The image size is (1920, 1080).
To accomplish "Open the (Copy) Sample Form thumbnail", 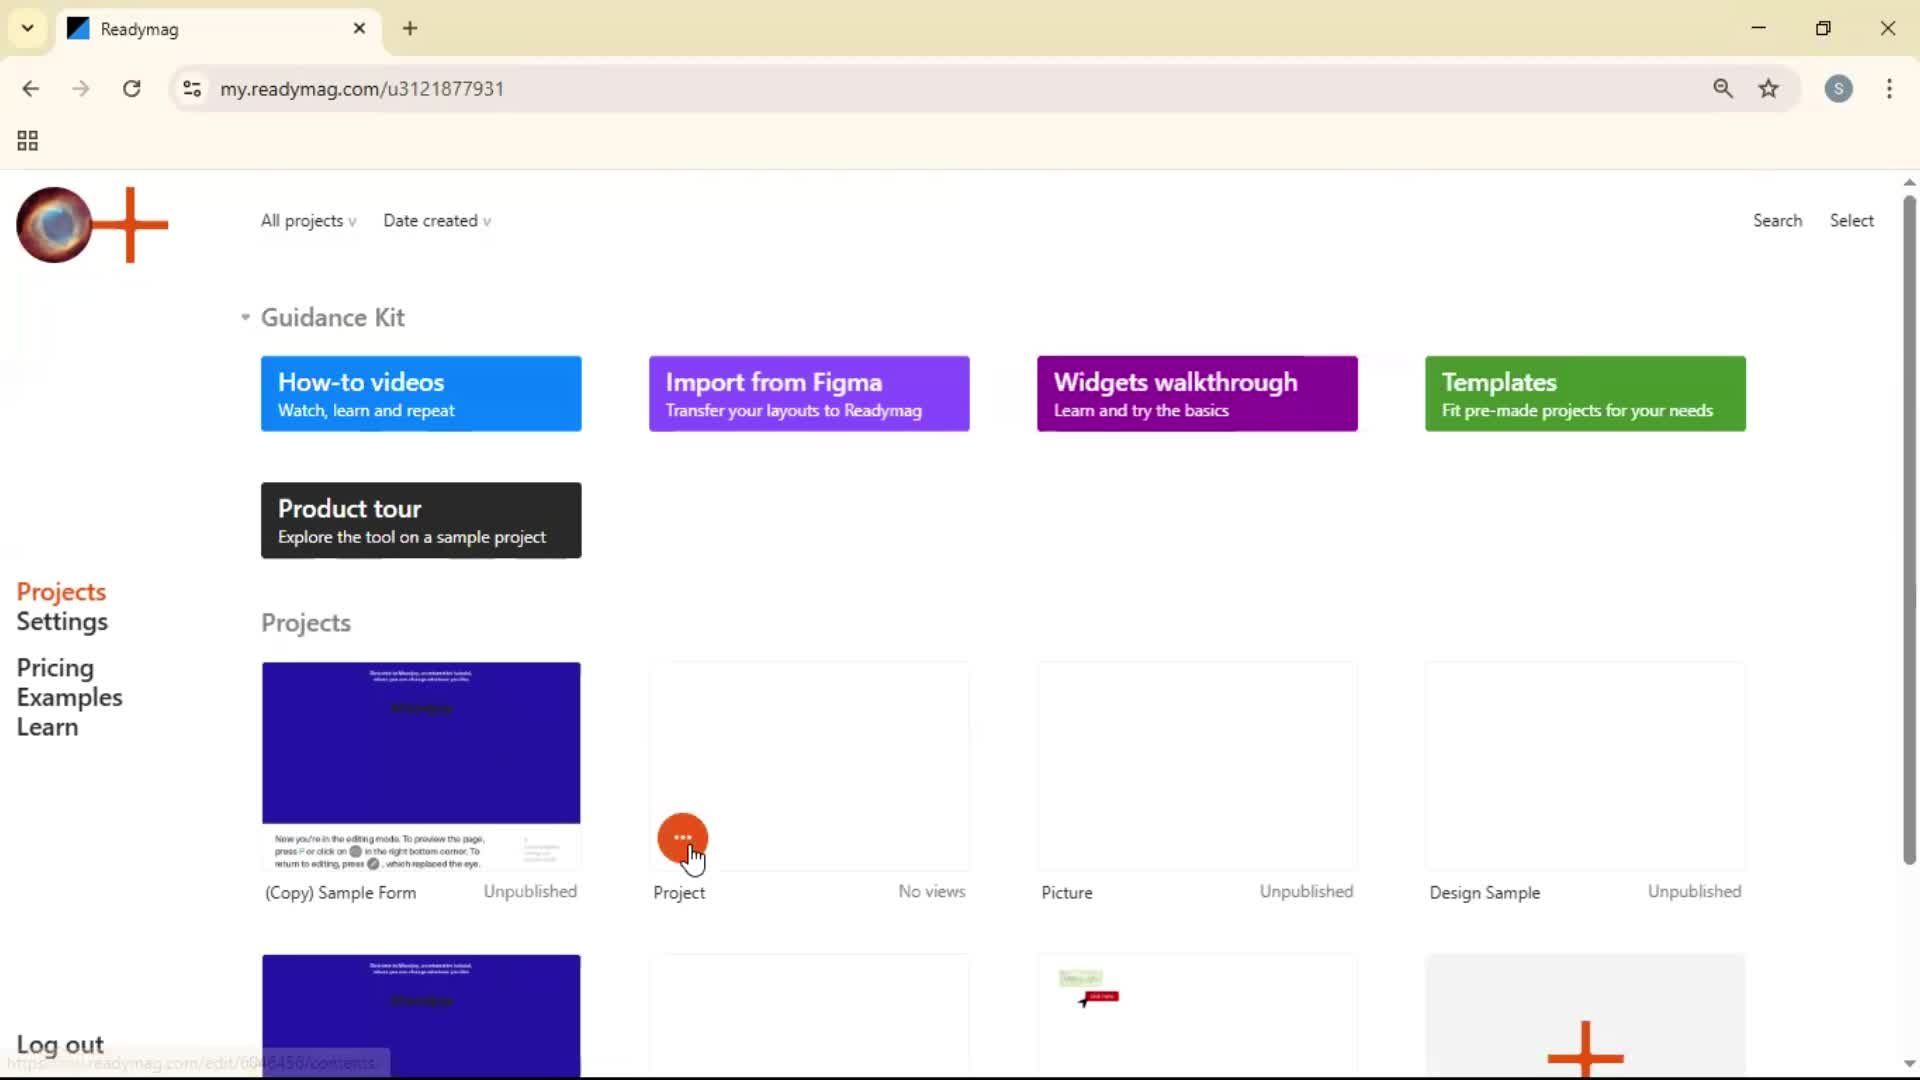I will click(421, 765).
